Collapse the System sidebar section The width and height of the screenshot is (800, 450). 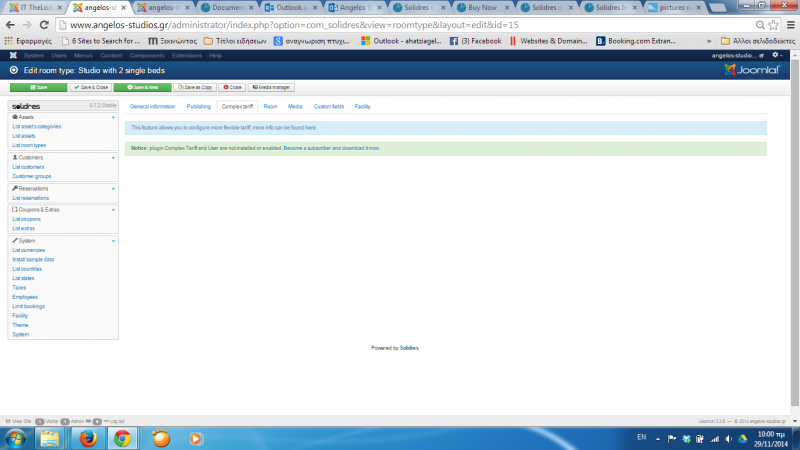(114, 241)
